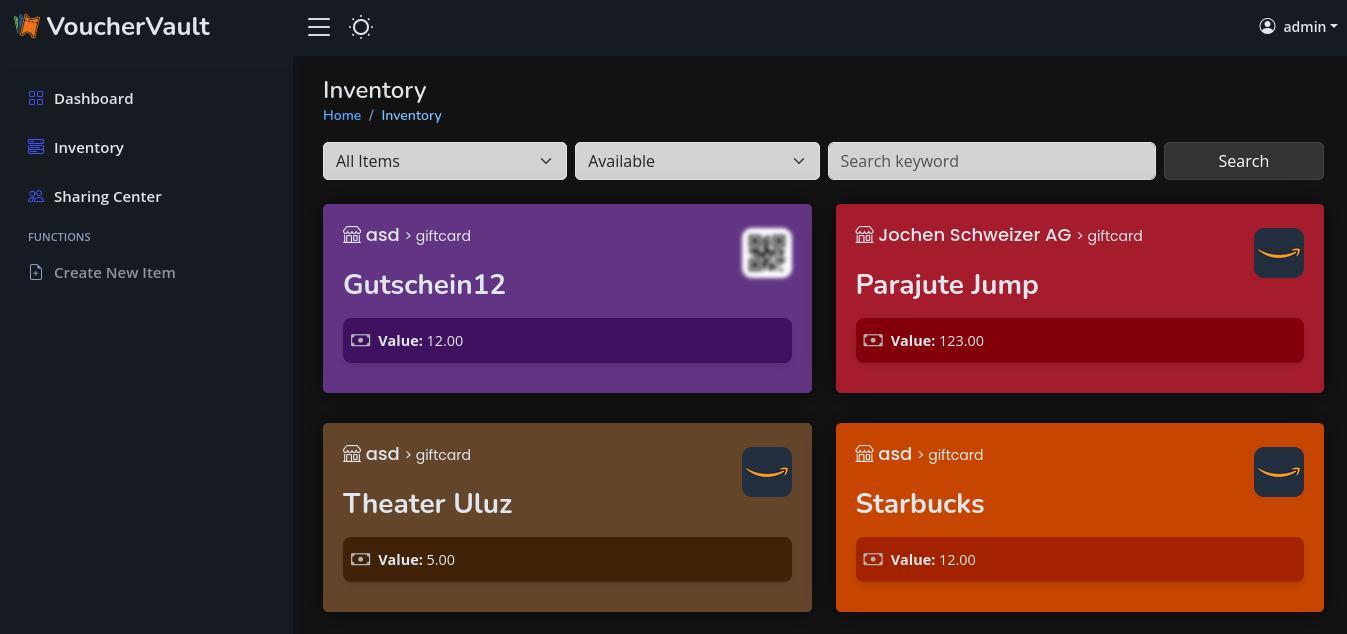Open the Gutschein12 item title

pyautogui.click(x=424, y=285)
